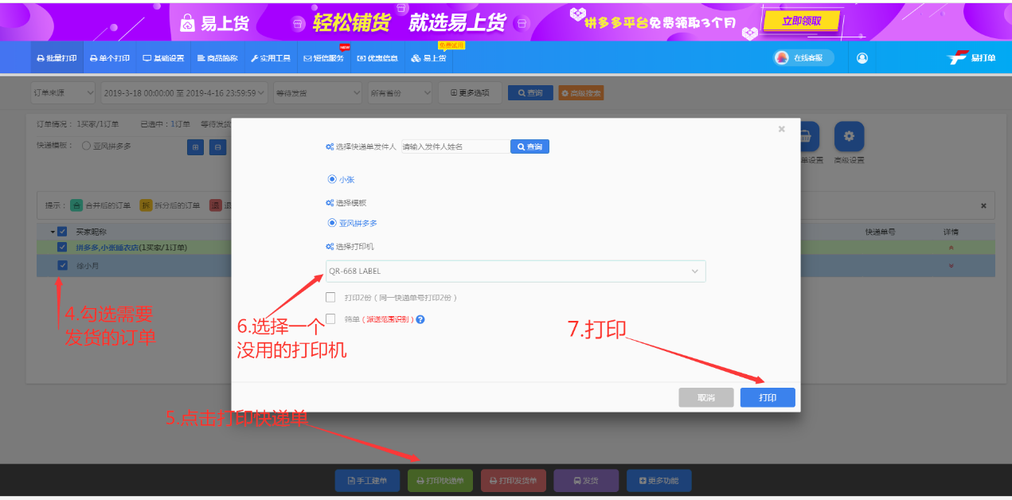Screen dimensions: 1012x500
Task: Expand 更多选项 filter options
Action: pos(470,93)
